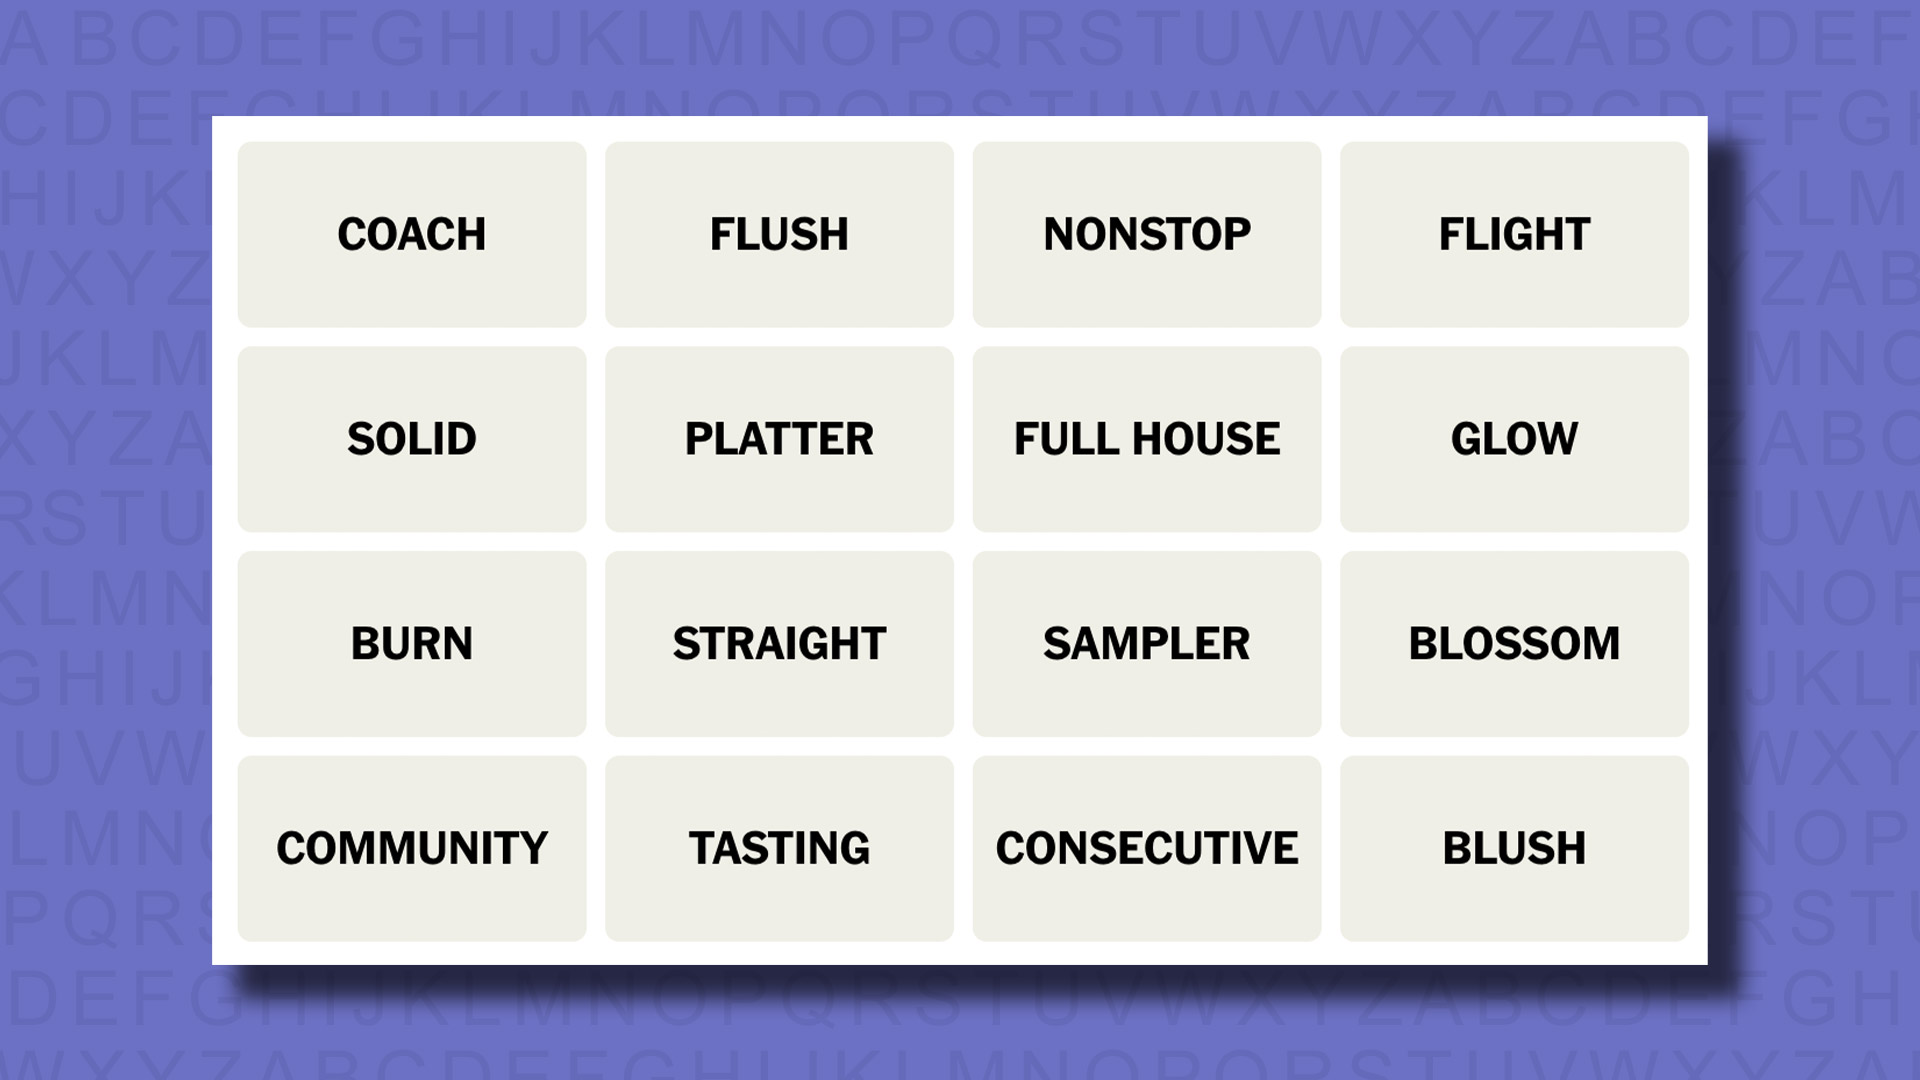Click the COMMUNITY card
Viewport: 1920px width, 1080px height.
[410, 847]
